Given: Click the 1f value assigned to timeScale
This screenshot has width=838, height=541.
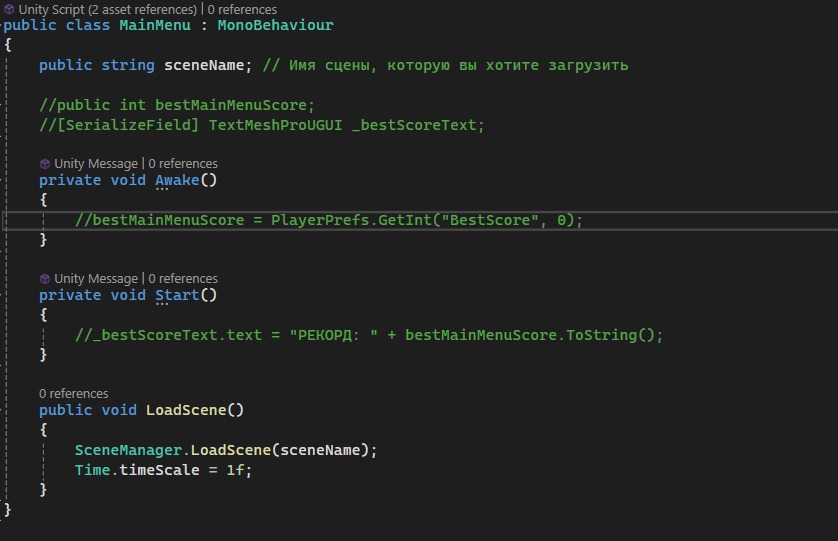Looking at the screenshot, I should [x=235, y=470].
